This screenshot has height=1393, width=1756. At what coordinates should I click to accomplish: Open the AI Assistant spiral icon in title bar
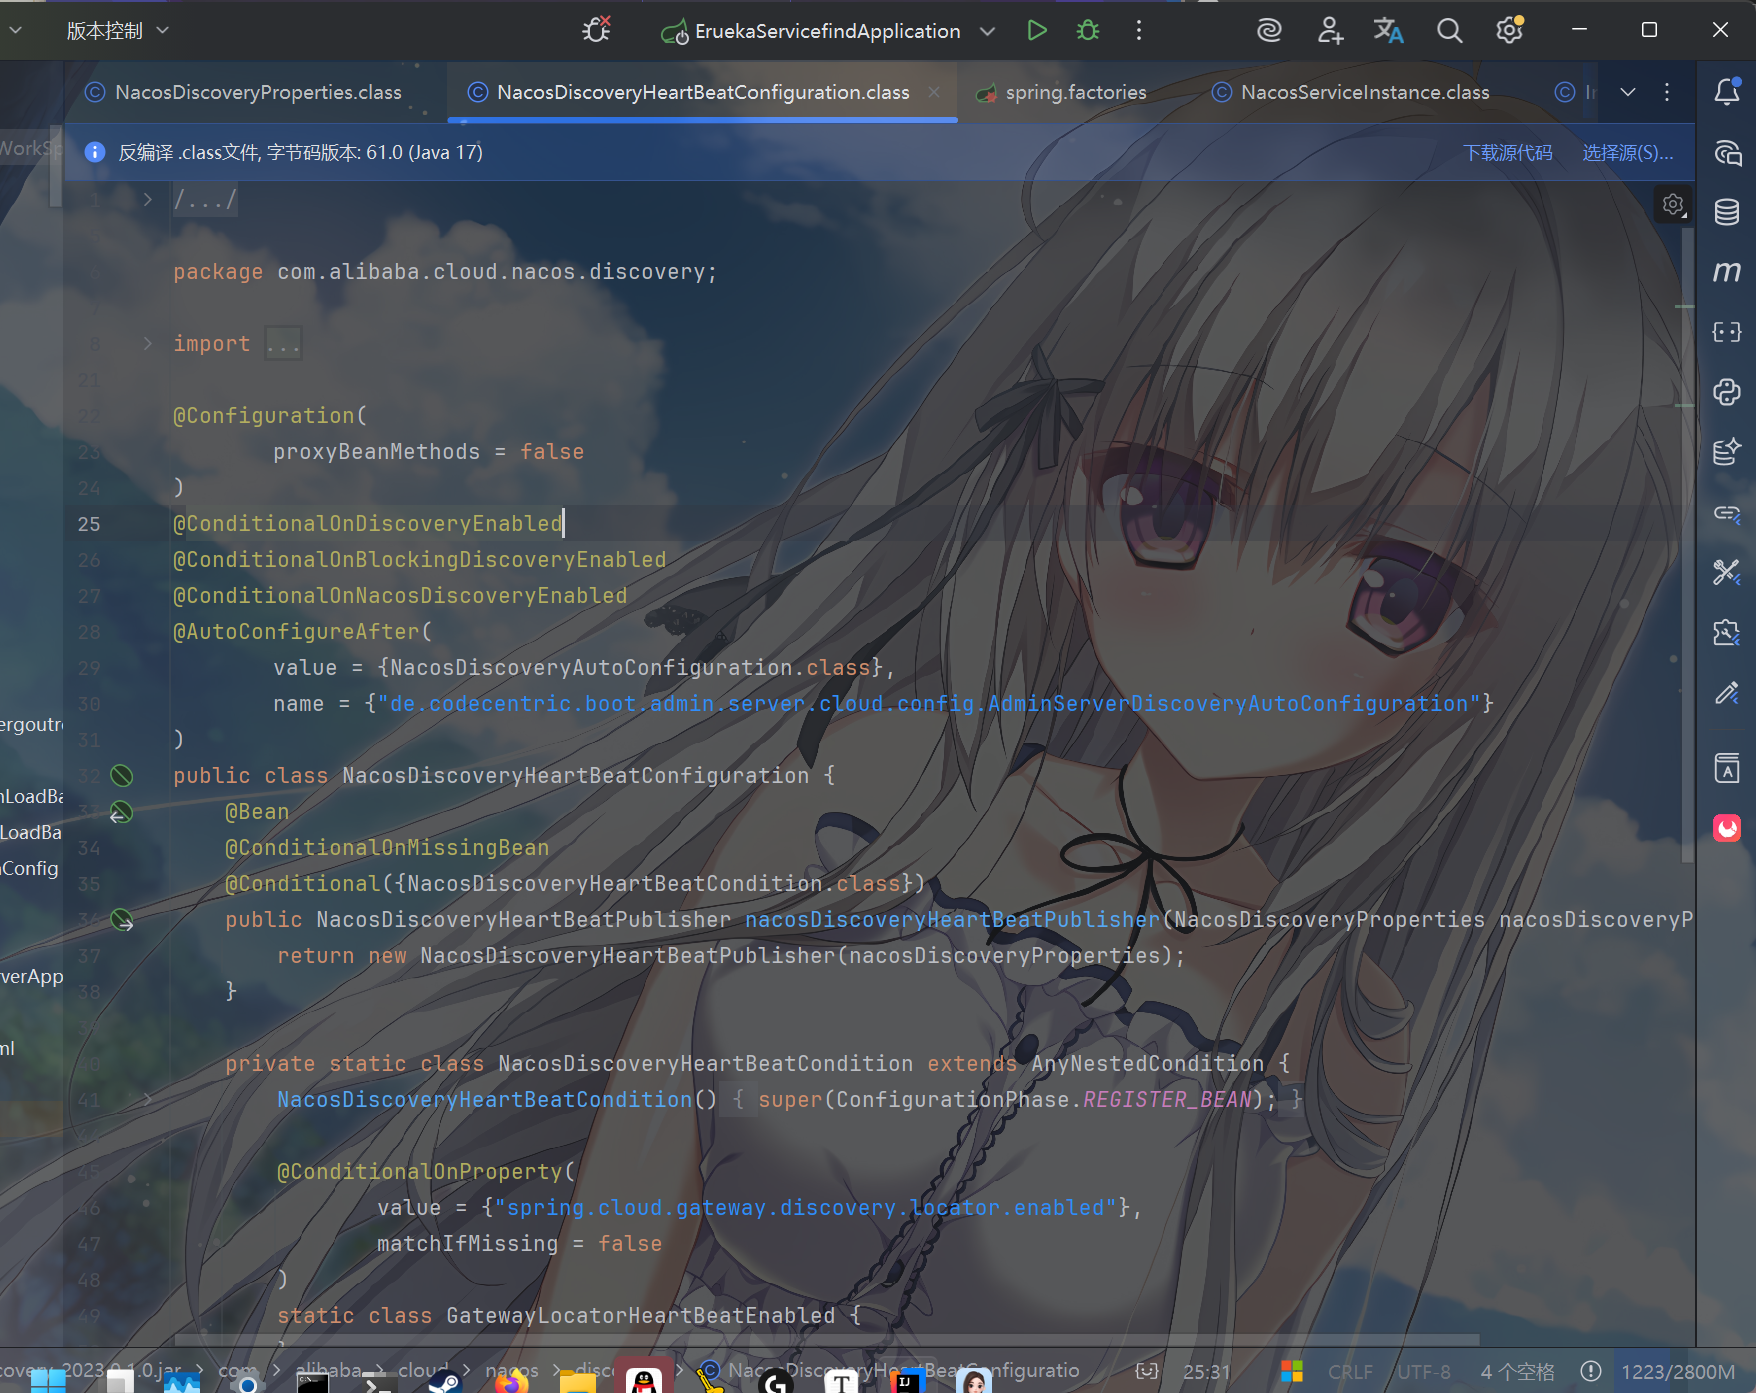pyautogui.click(x=1269, y=31)
